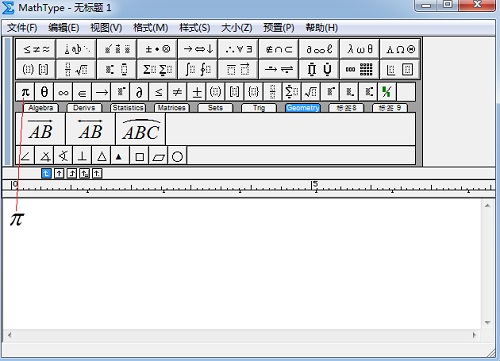
Task: Open the fraction and radical templates palette
Action: [76, 69]
